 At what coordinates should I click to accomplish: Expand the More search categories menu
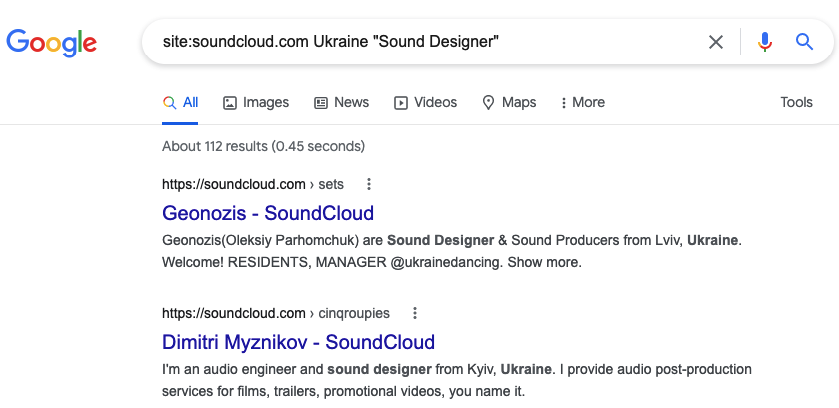tap(582, 103)
